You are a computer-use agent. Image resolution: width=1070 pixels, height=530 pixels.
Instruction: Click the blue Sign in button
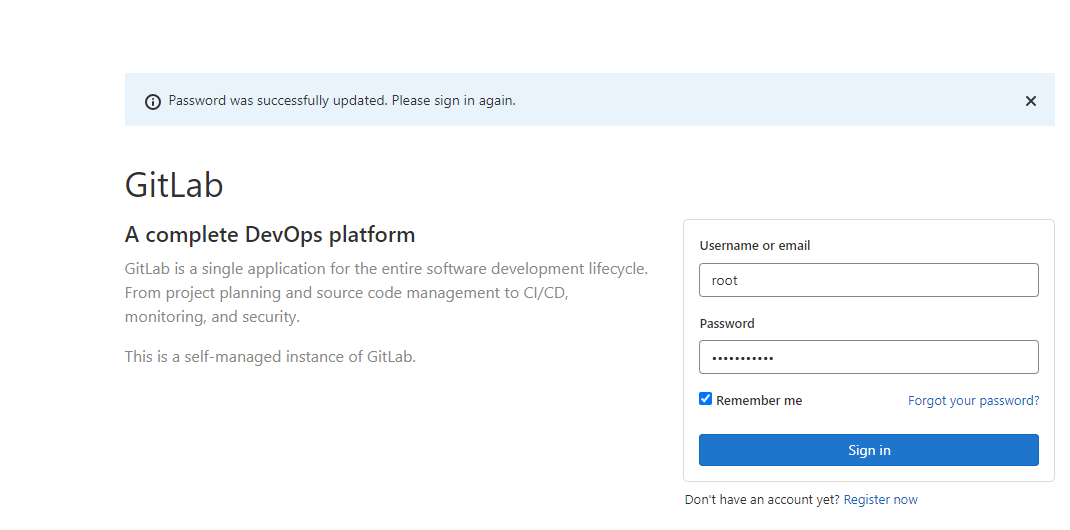[869, 450]
